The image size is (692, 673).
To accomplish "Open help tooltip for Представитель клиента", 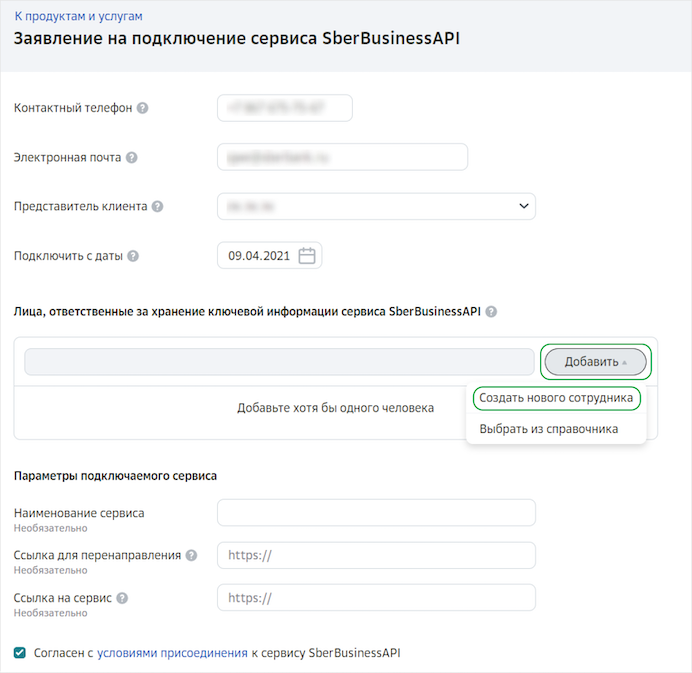I will pos(158,207).
